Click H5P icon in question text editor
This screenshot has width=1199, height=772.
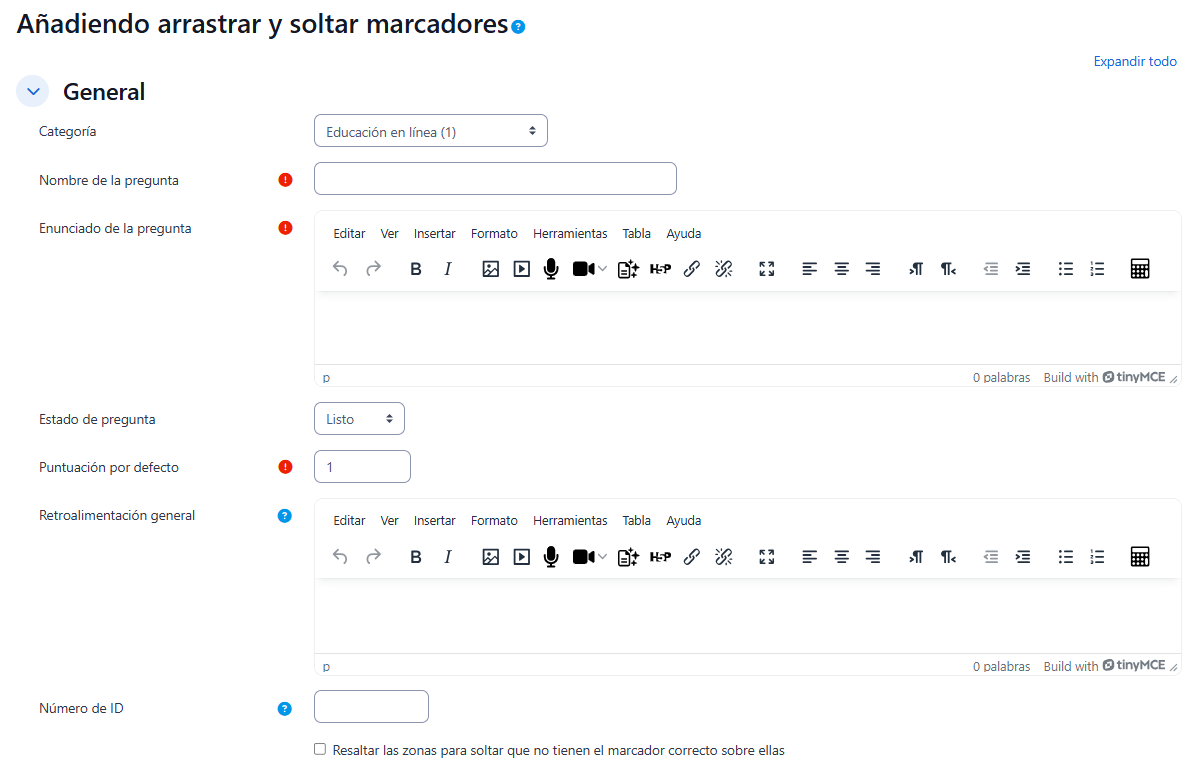660,269
